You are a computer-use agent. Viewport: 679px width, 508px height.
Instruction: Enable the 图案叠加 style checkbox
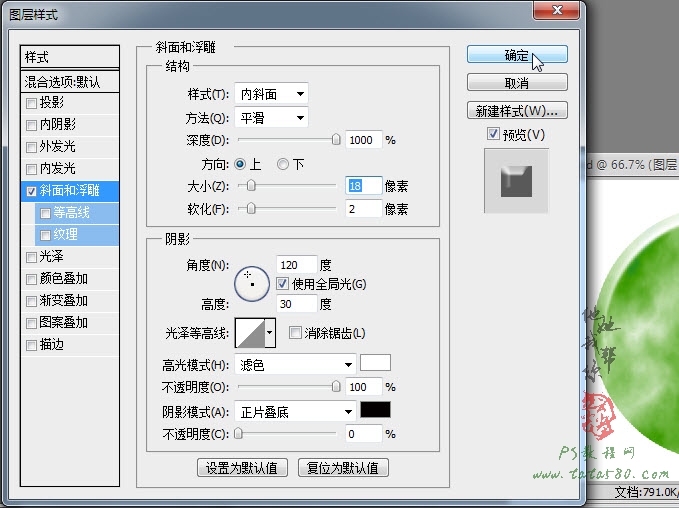(x=31, y=323)
